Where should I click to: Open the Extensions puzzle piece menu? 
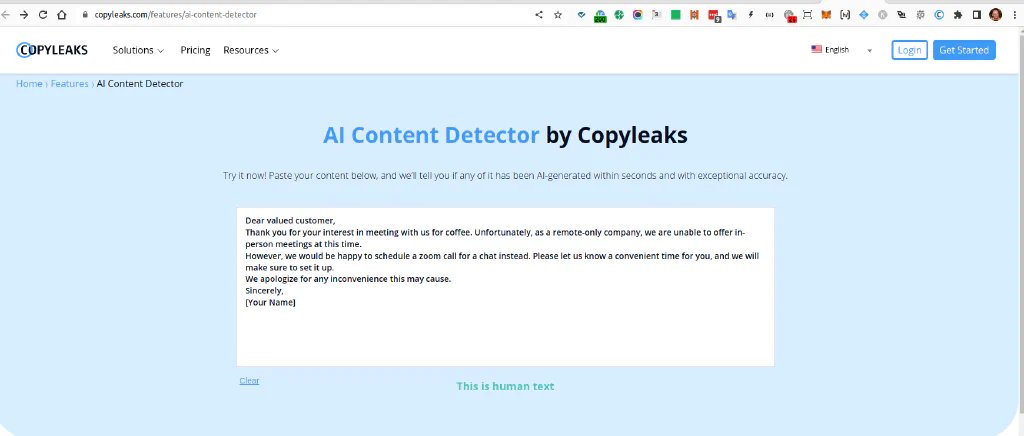point(958,14)
